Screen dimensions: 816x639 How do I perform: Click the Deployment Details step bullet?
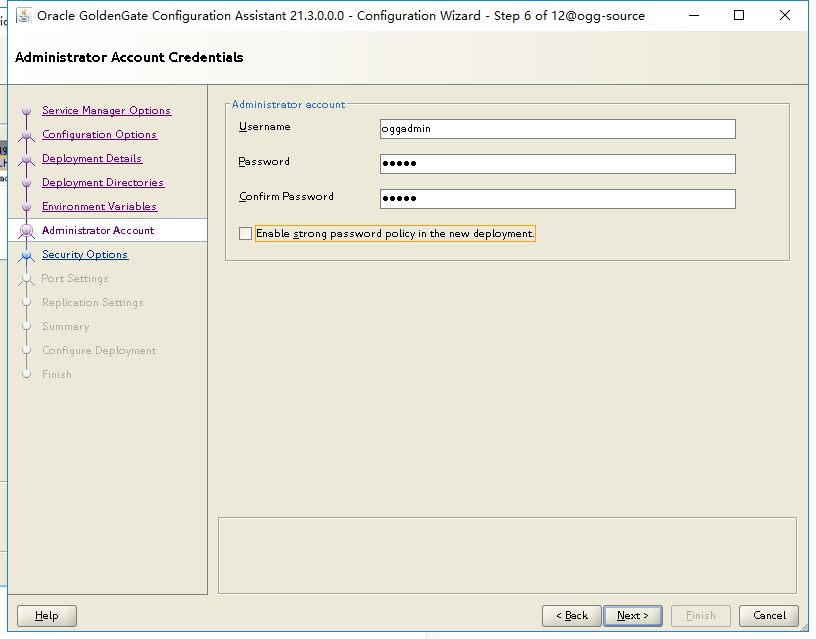tap(27, 159)
